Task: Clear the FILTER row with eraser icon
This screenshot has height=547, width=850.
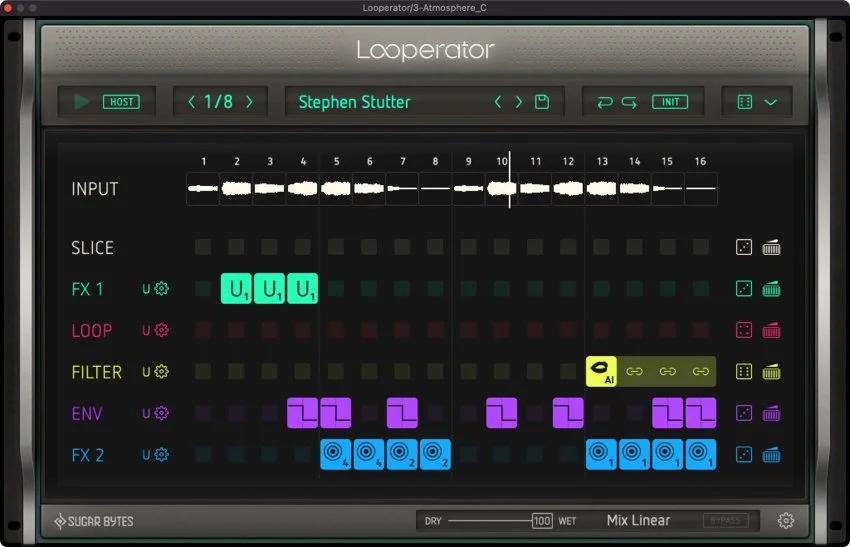Action: click(x=771, y=371)
